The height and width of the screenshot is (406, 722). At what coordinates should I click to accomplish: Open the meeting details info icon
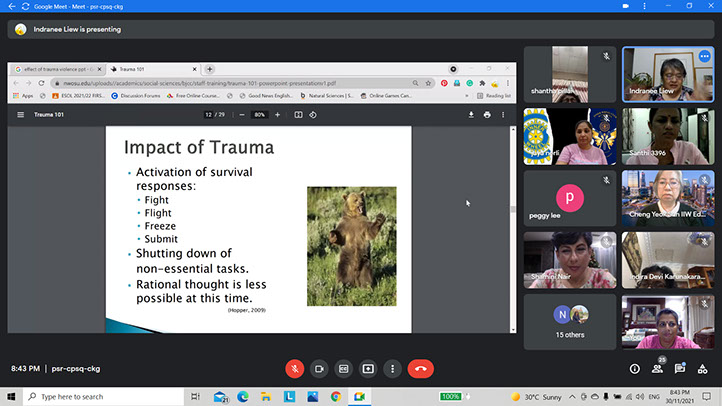point(634,368)
